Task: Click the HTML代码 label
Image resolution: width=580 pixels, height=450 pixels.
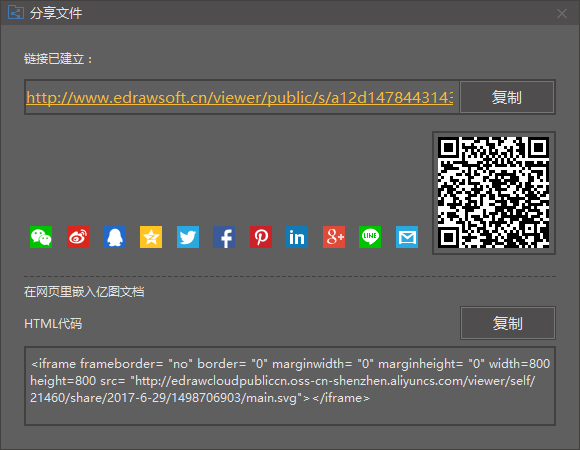Action: point(53,324)
